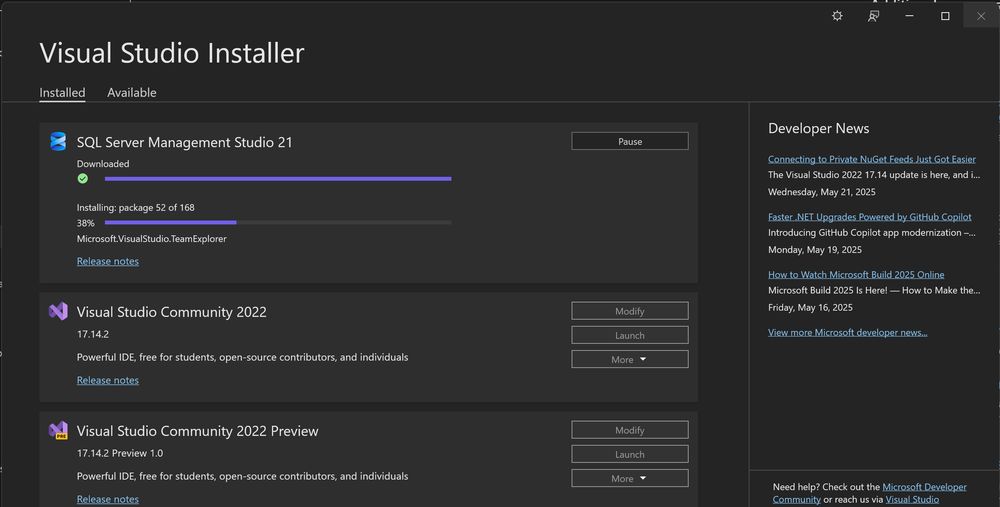Screen dimensions: 1000x507
Task: Open Release notes for Visual Studio 17.14.2
Action: tap(108, 380)
